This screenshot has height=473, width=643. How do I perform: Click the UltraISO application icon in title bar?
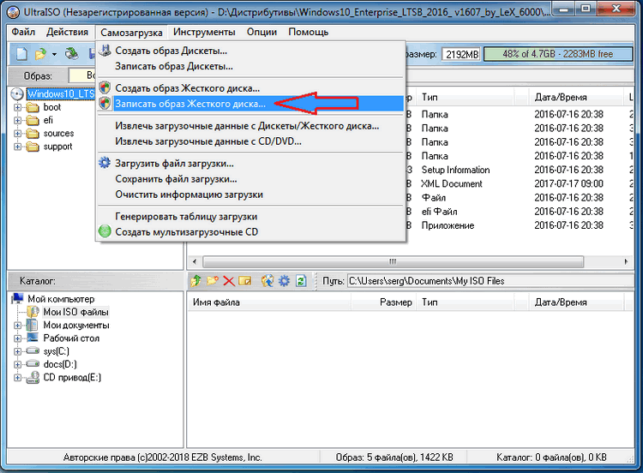click(x=13, y=12)
